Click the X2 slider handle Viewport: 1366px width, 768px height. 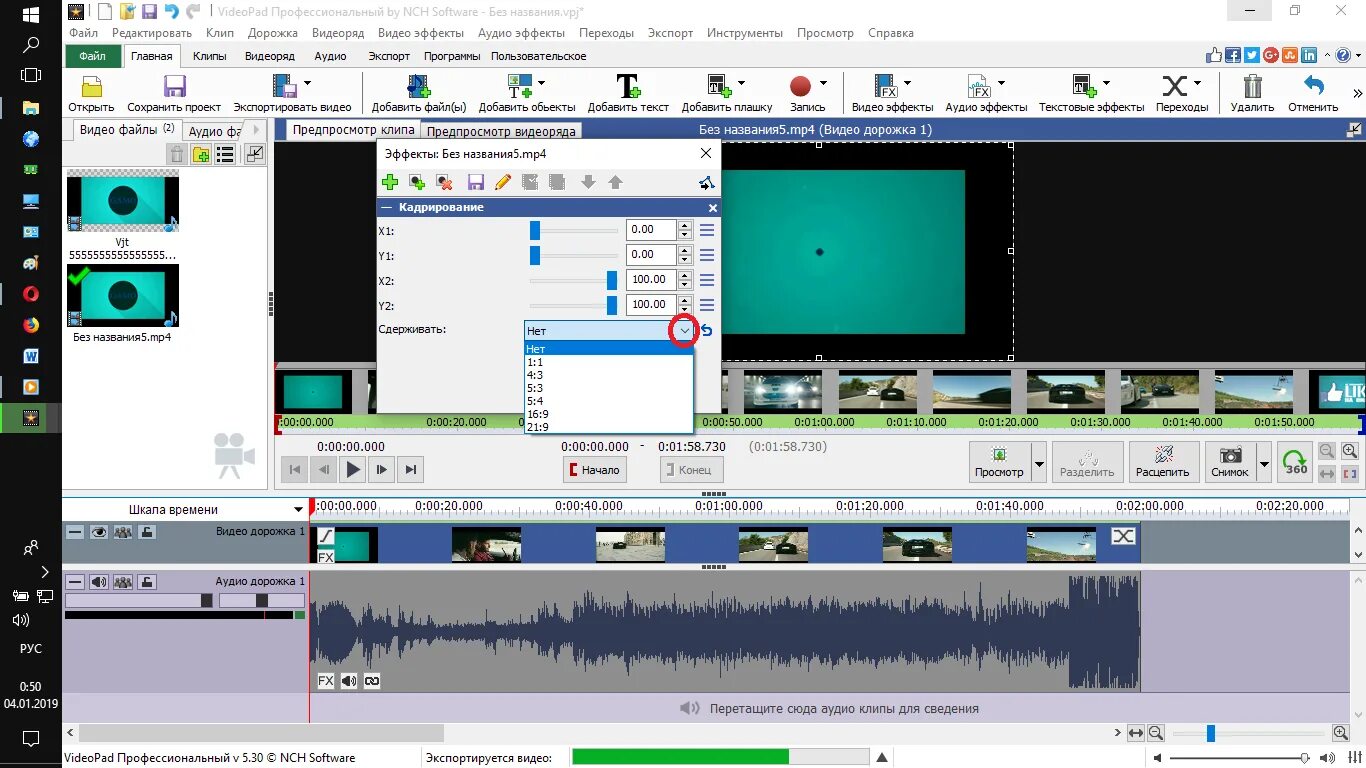pyautogui.click(x=612, y=280)
